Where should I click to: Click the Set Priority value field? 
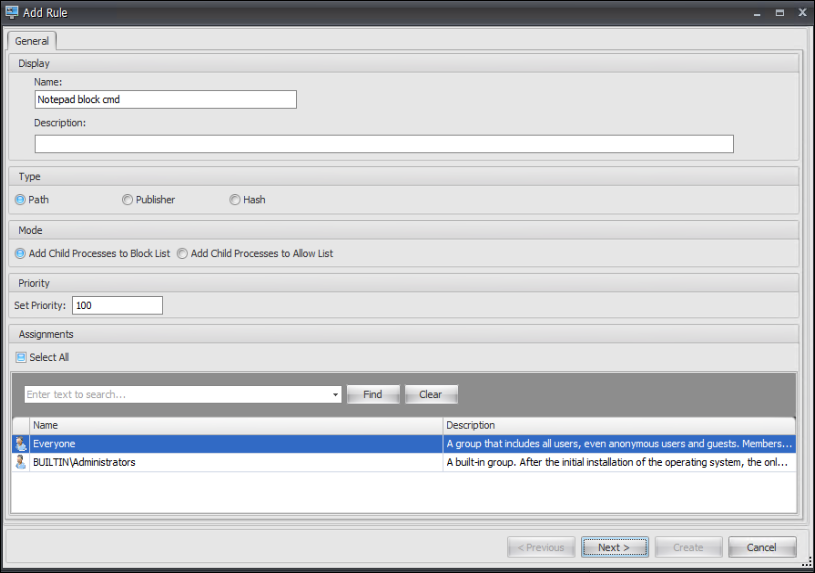coord(117,305)
